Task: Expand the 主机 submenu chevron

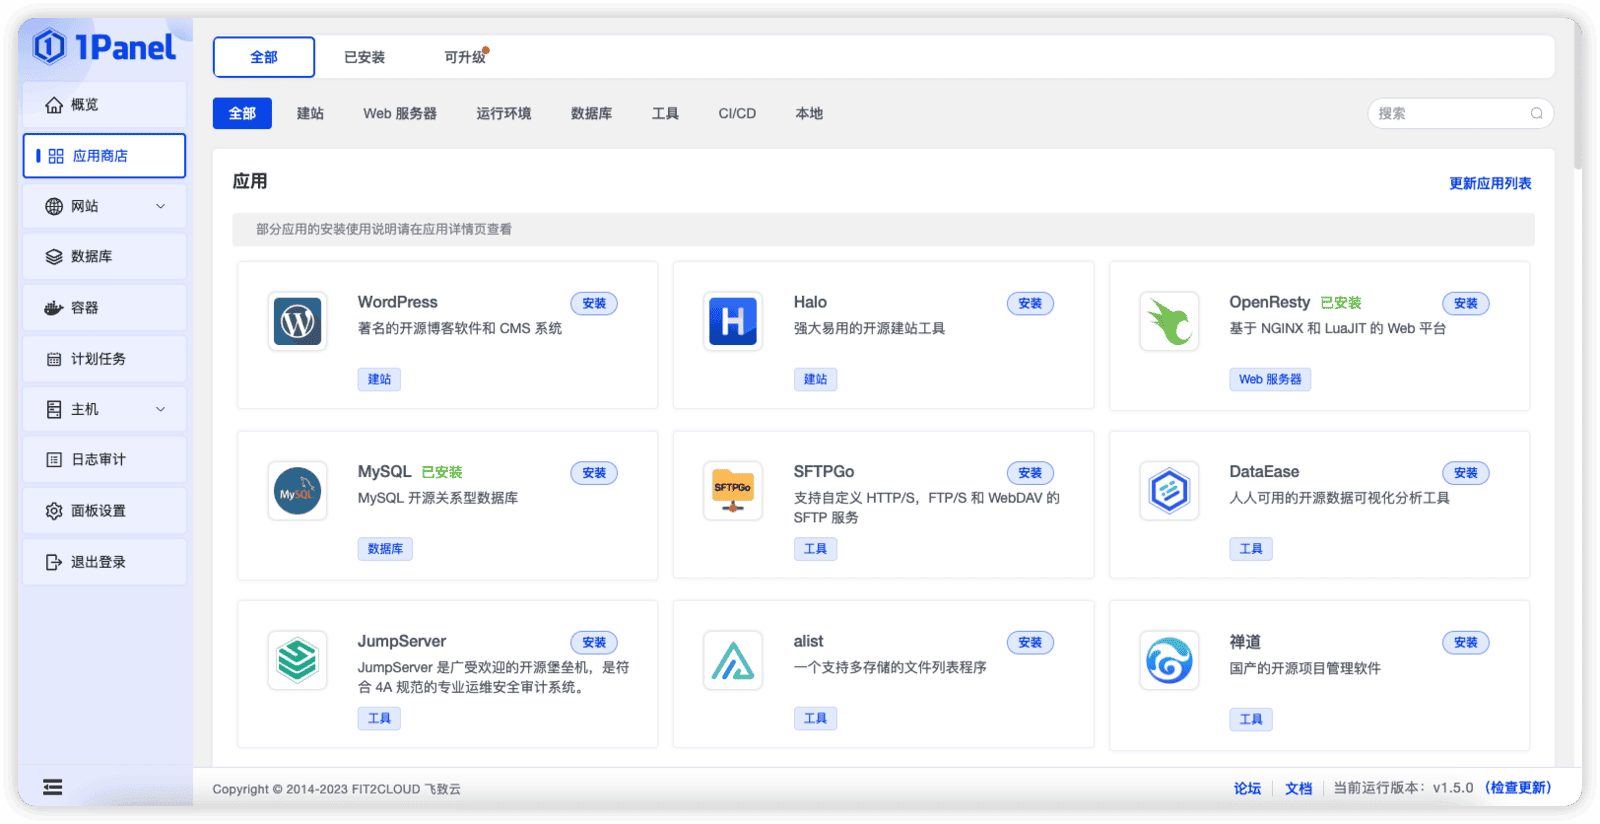Action: pyautogui.click(x=160, y=409)
